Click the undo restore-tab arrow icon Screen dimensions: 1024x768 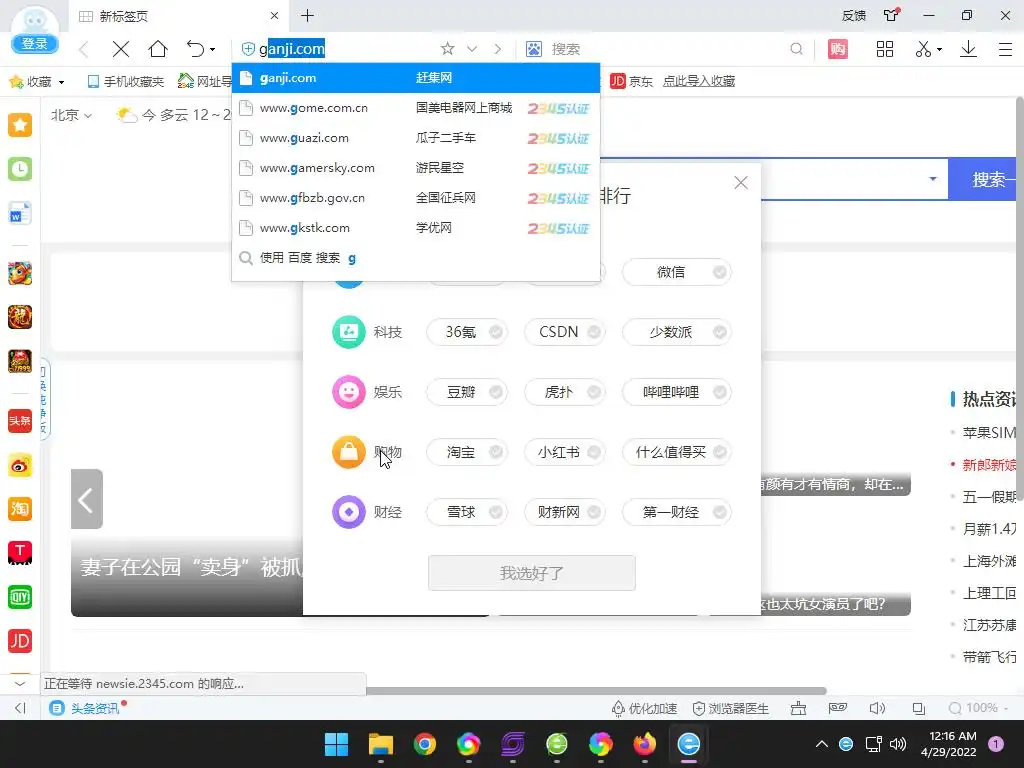coord(195,49)
